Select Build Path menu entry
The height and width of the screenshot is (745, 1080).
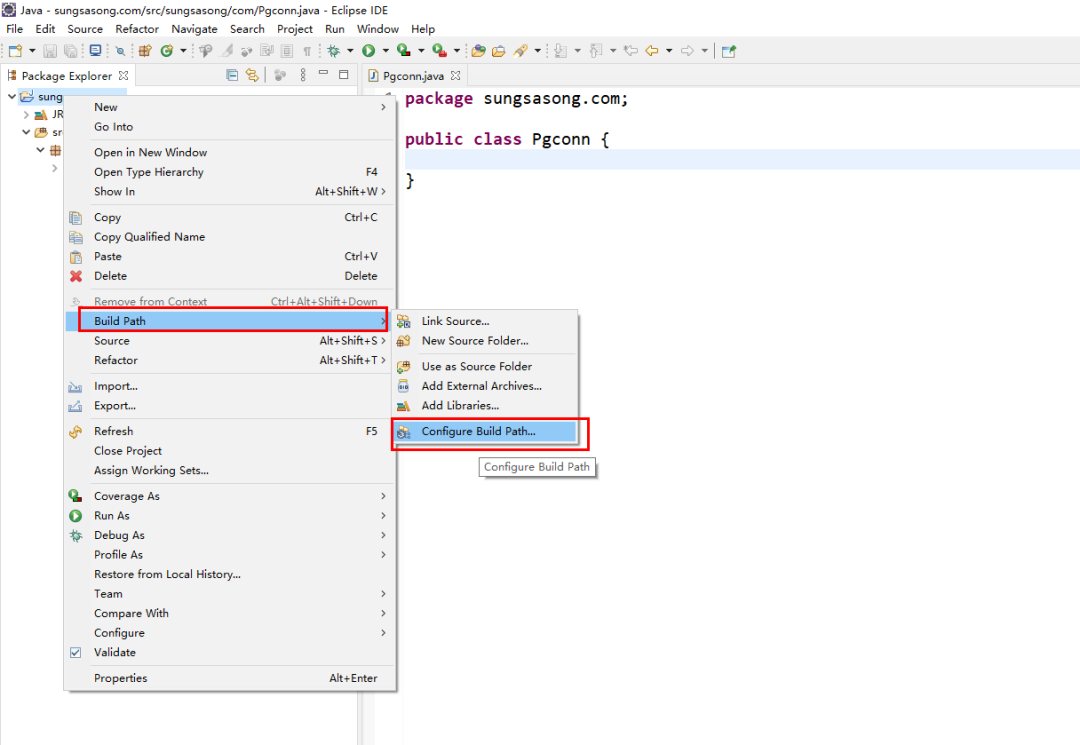(230, 321)
